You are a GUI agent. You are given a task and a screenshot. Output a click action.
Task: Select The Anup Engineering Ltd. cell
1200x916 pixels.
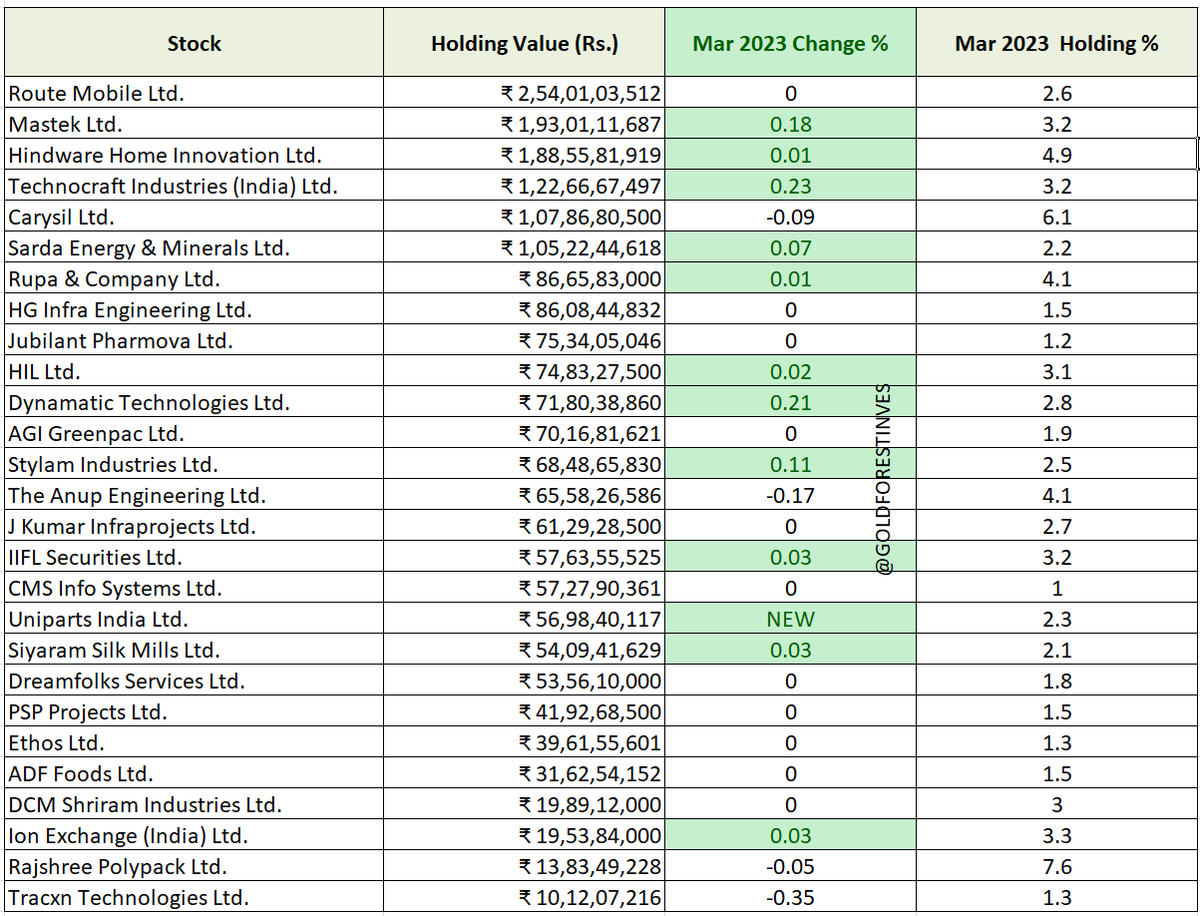pyautogui.click(x=194, y=496)
